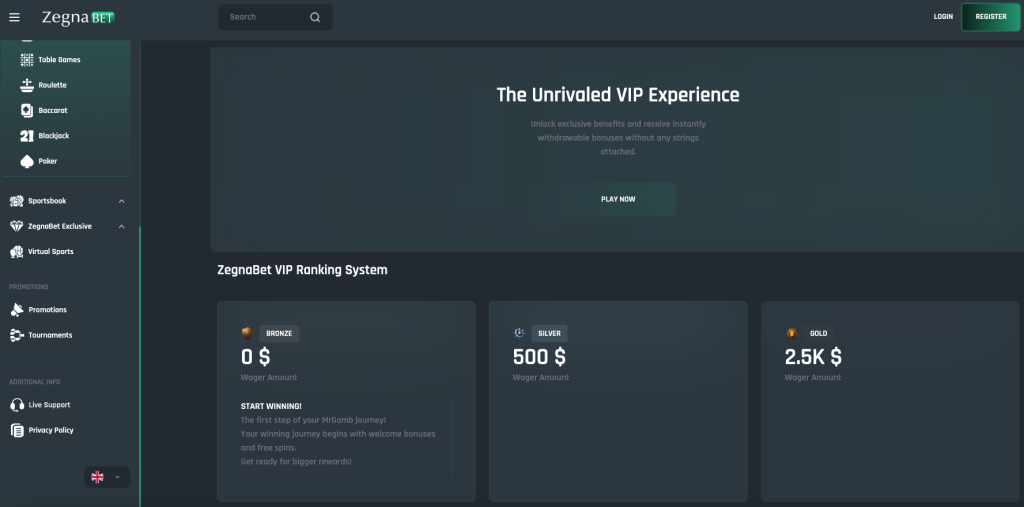Collapse the Sportsbook section chevron
1024x507 pixels.
(x=121, y=201)
